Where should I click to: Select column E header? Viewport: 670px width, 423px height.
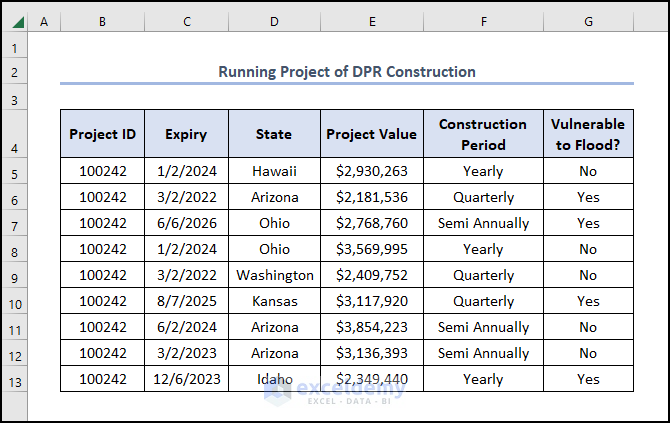[372, 21]
